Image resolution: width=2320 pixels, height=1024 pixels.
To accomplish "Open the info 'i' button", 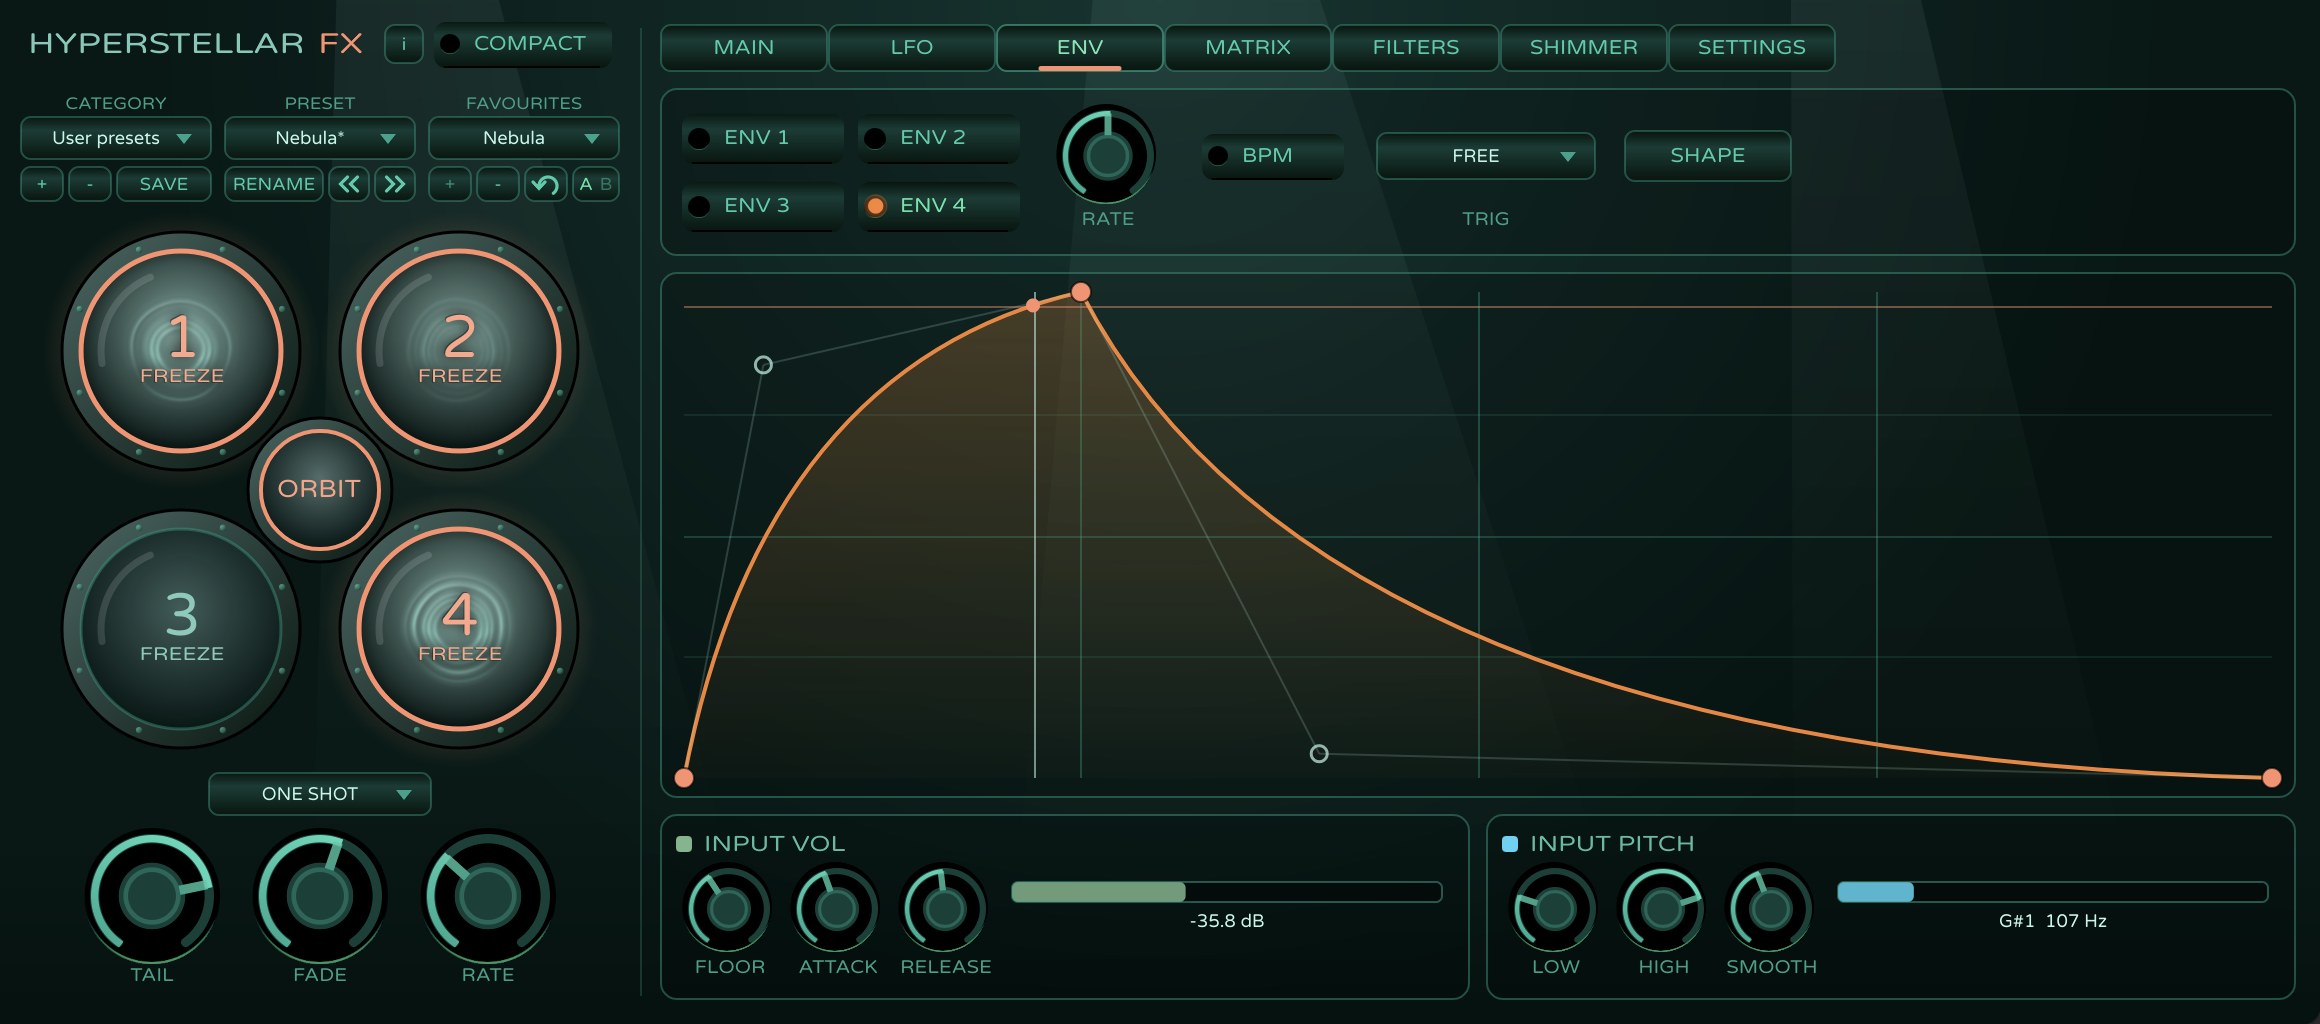I will point(404,44).
